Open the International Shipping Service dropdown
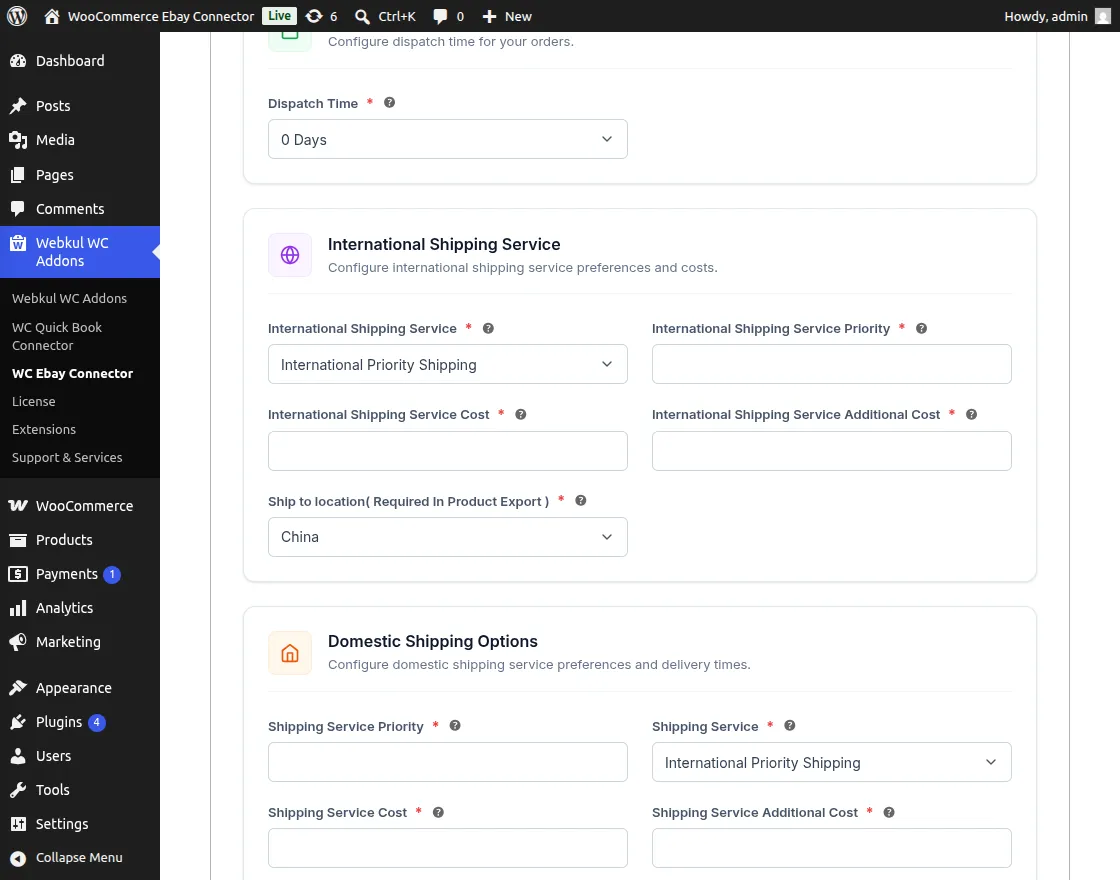1120x880 pixels. coord(448,364)
